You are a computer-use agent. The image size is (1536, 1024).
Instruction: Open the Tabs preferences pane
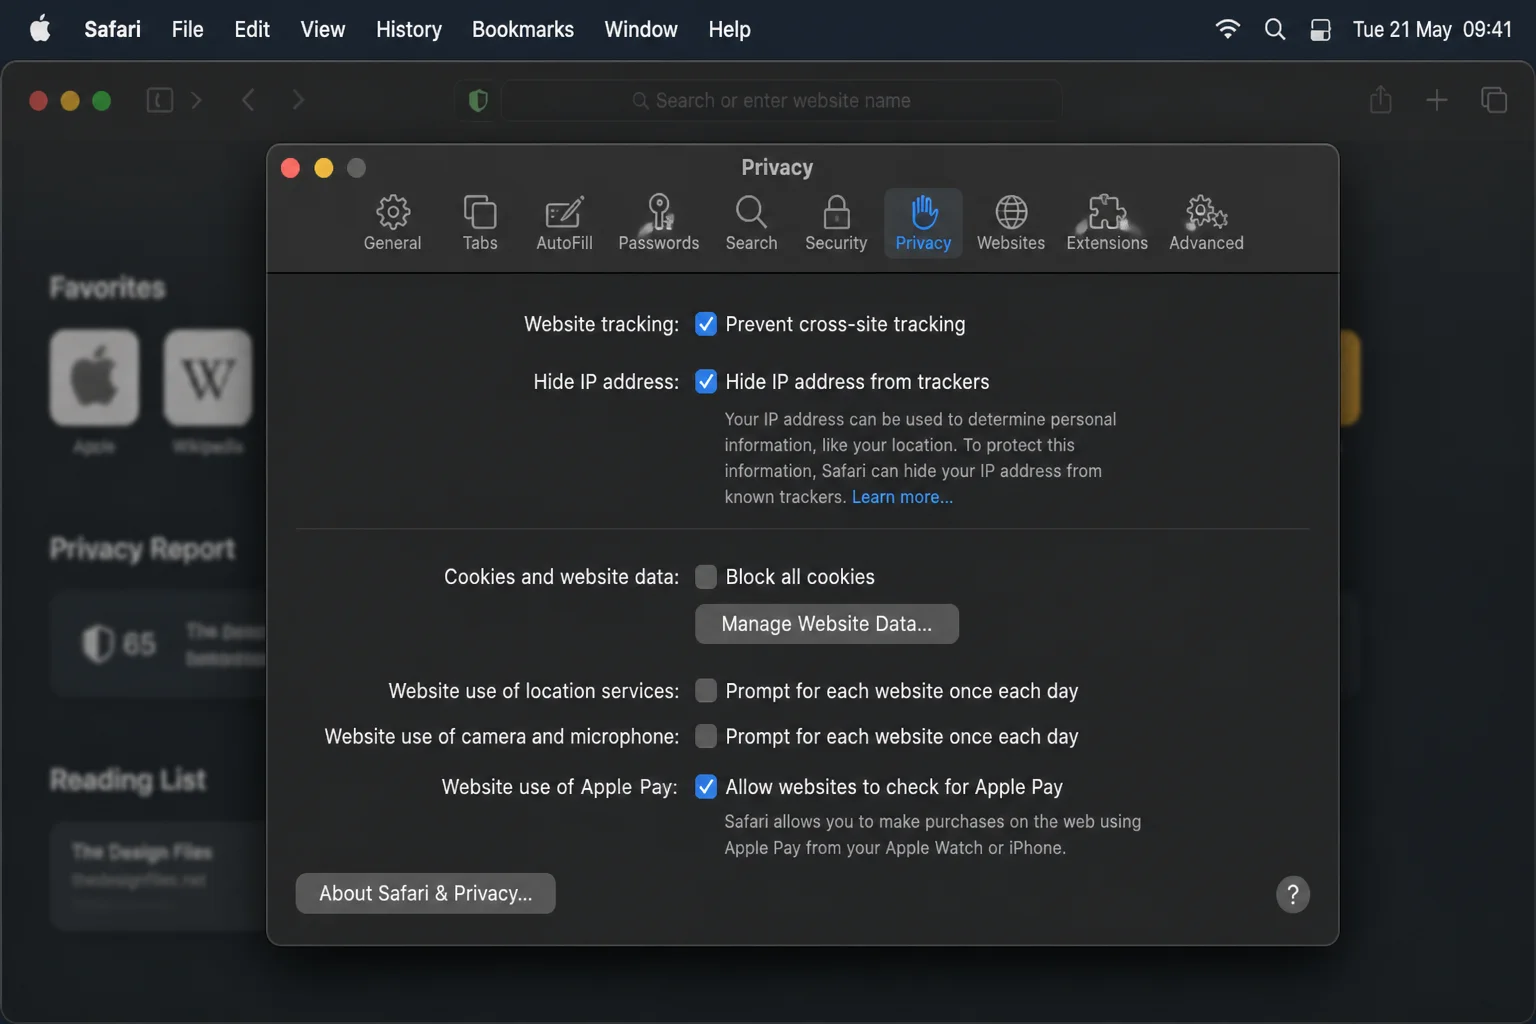[480, 223]
